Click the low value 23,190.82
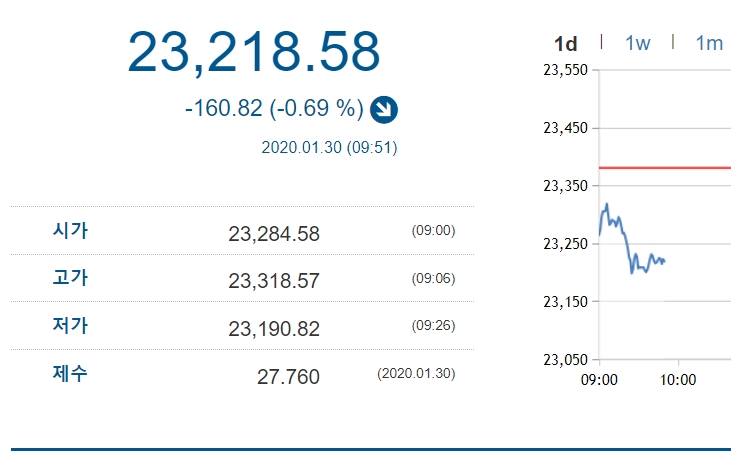The width and height of the screenshot is (731, 465). coord(274,328)
